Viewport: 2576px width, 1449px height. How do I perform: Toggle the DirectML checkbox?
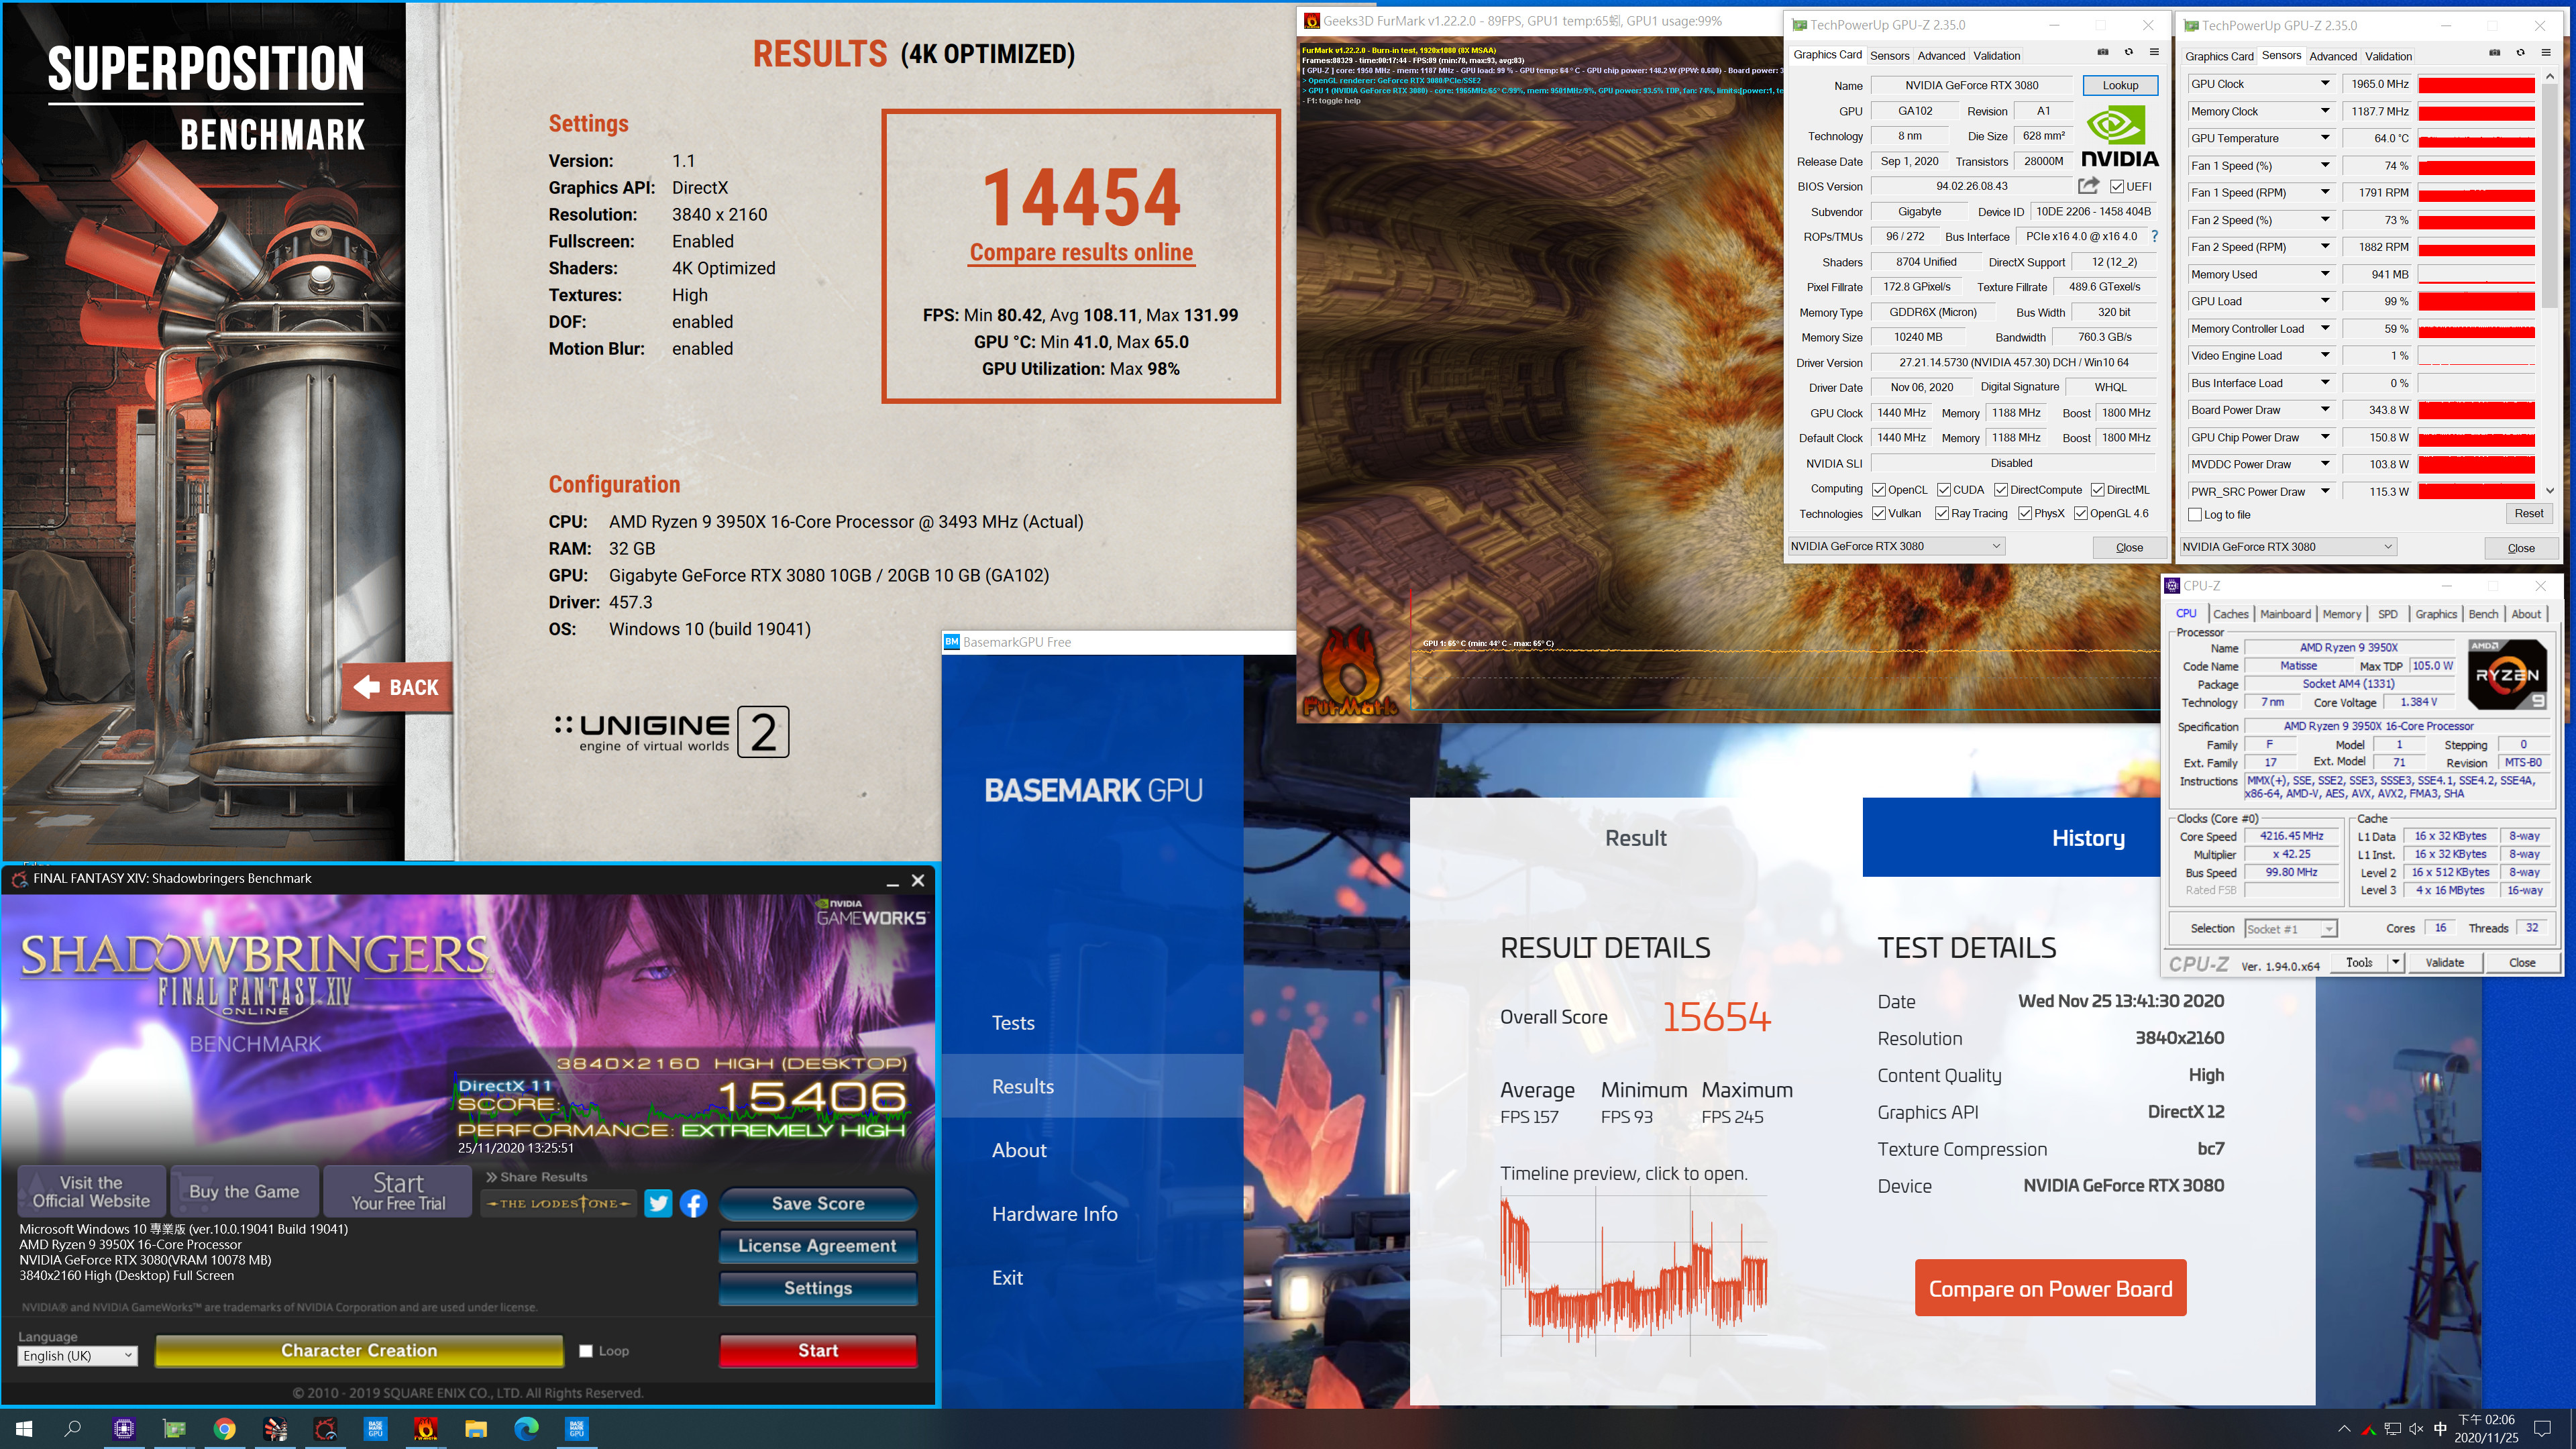pyautogui.click(x=2098, y=489)
